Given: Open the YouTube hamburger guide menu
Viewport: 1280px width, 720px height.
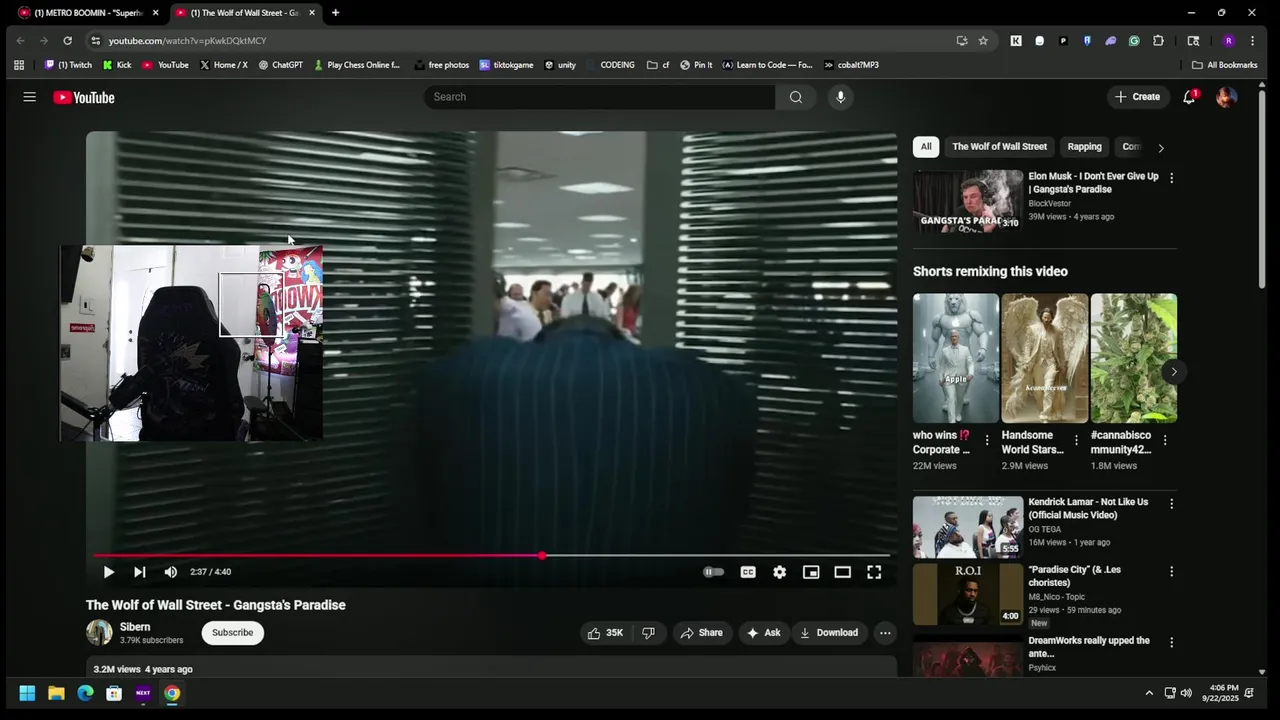Looking at the screenshot, I should click(30, 97).
